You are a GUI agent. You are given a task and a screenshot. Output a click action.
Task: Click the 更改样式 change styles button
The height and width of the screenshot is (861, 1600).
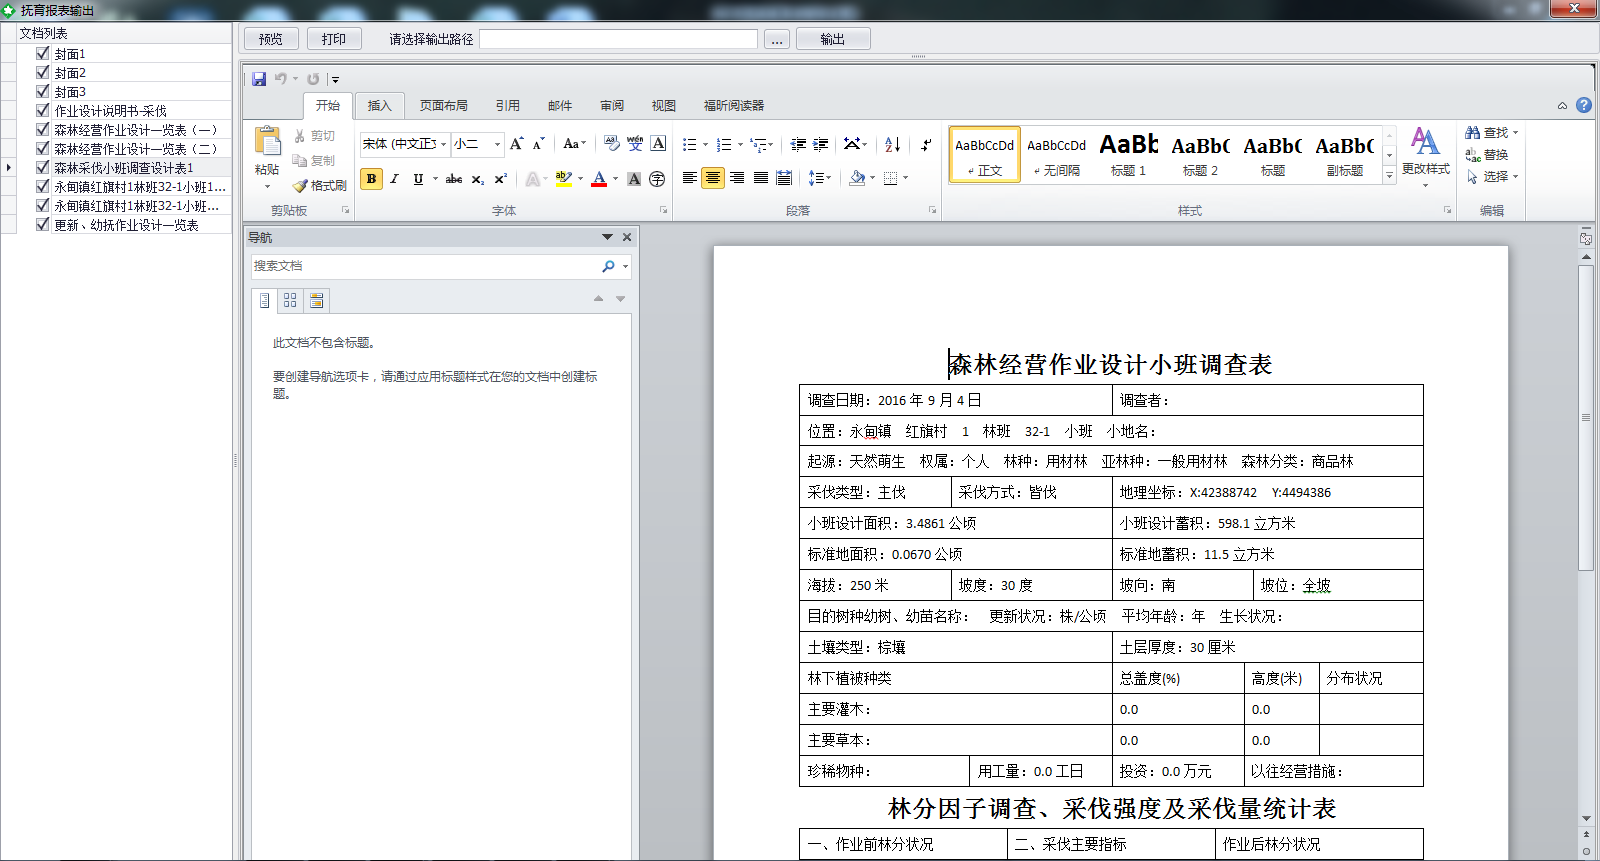[x=1426, y=155]
